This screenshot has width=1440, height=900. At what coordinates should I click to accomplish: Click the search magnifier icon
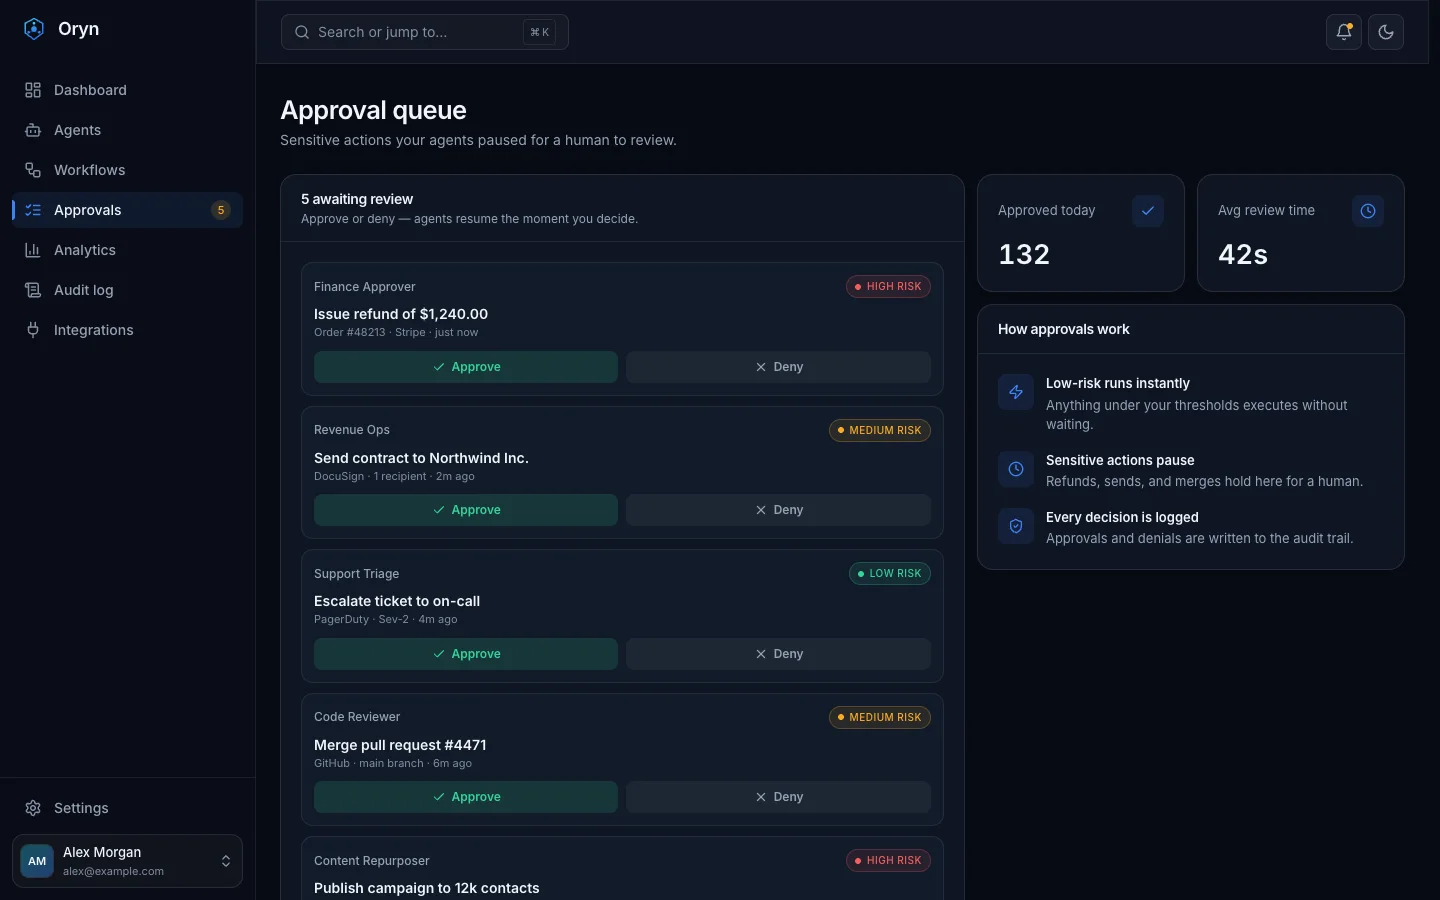(302, 32)
